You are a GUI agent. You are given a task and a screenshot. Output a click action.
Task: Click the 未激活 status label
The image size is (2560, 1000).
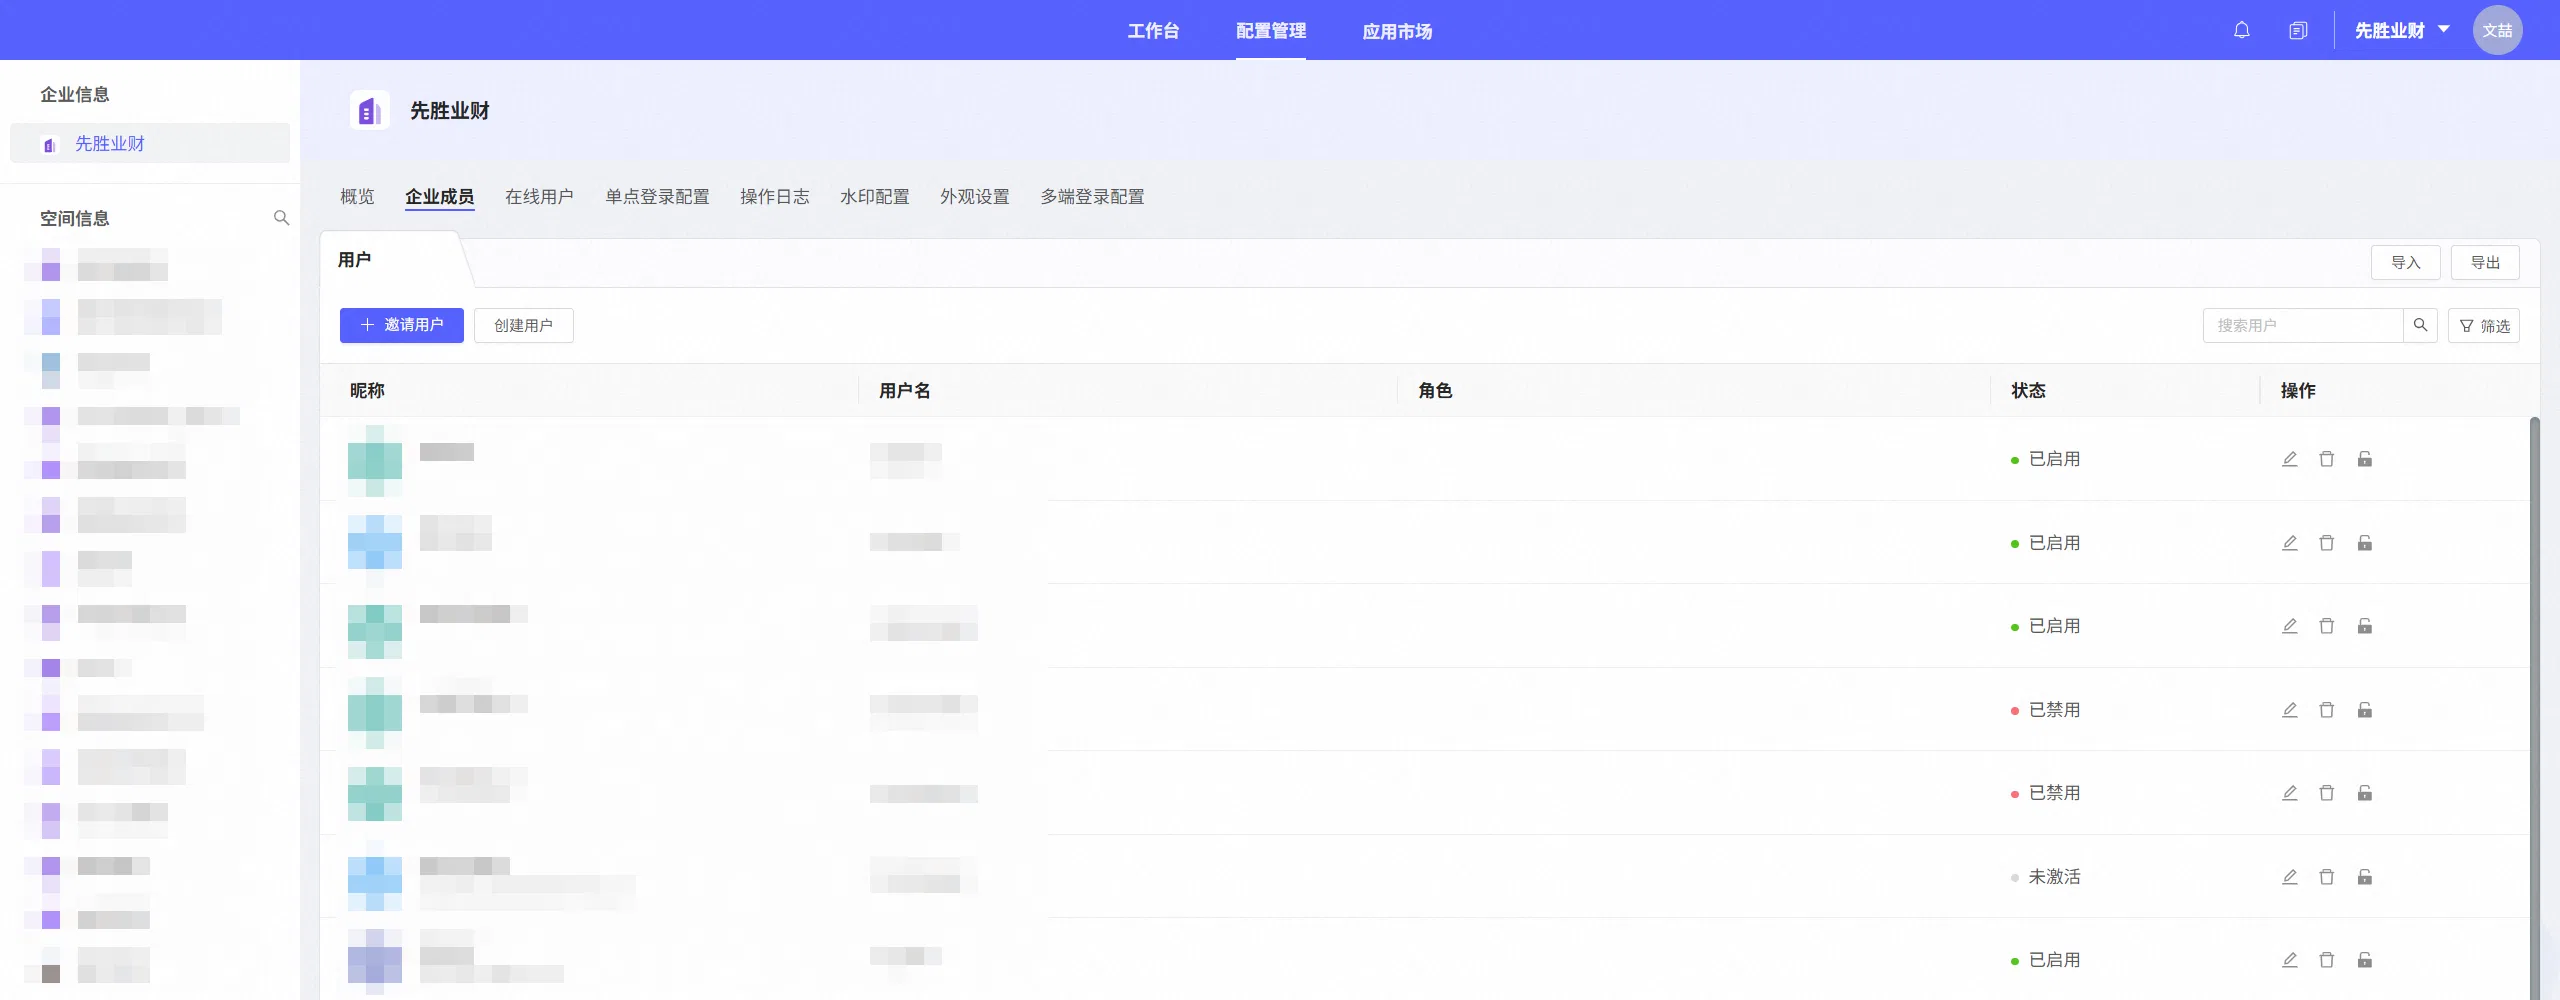point(2054,877)
